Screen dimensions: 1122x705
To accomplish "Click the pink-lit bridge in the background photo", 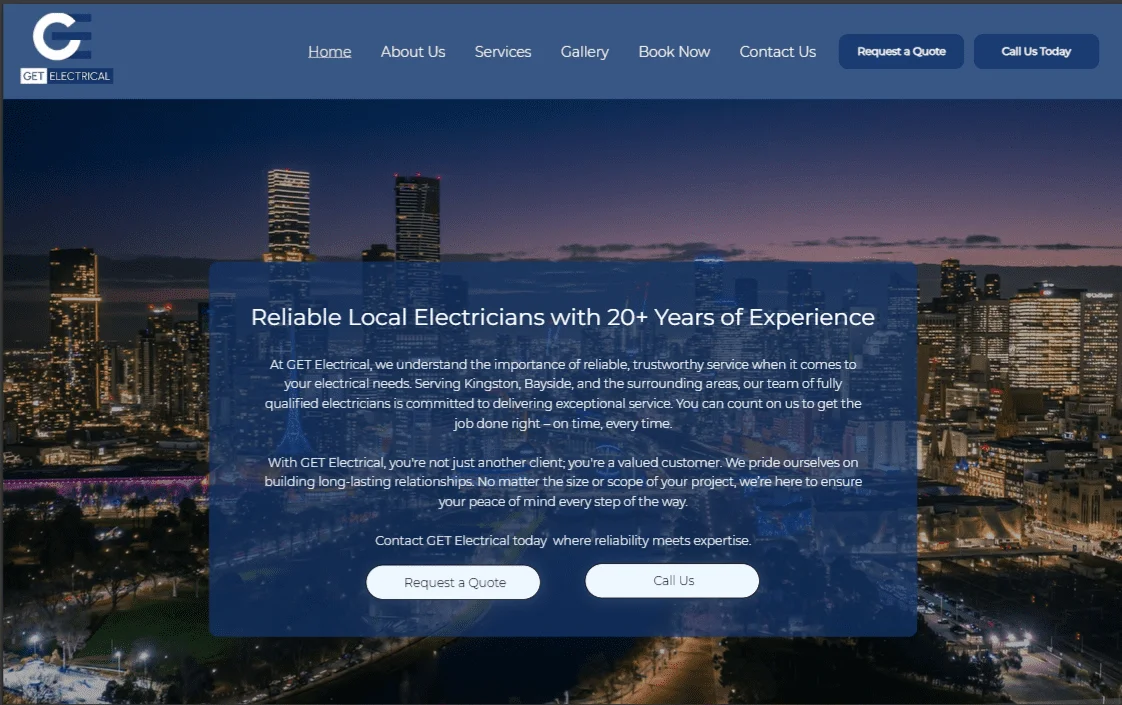I will pyautogui.click(x=100, y=483).
